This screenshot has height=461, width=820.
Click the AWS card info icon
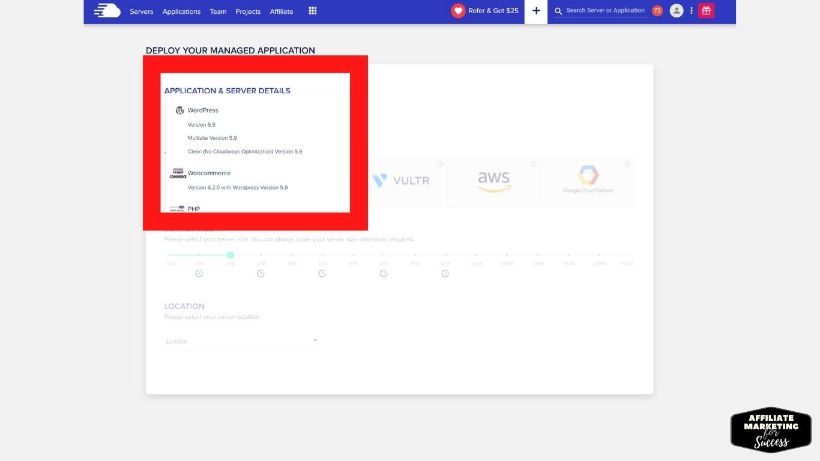pyautogui.click(x=533, y=164)
